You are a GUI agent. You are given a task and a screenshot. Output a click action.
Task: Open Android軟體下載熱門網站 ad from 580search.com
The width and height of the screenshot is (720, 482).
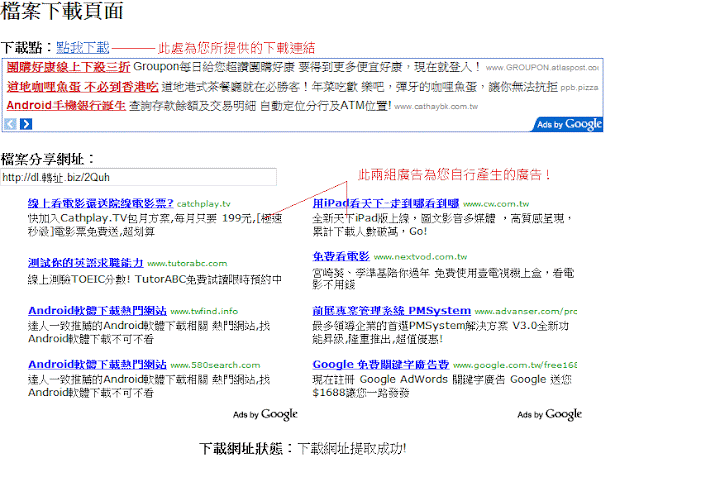point(97,364)
